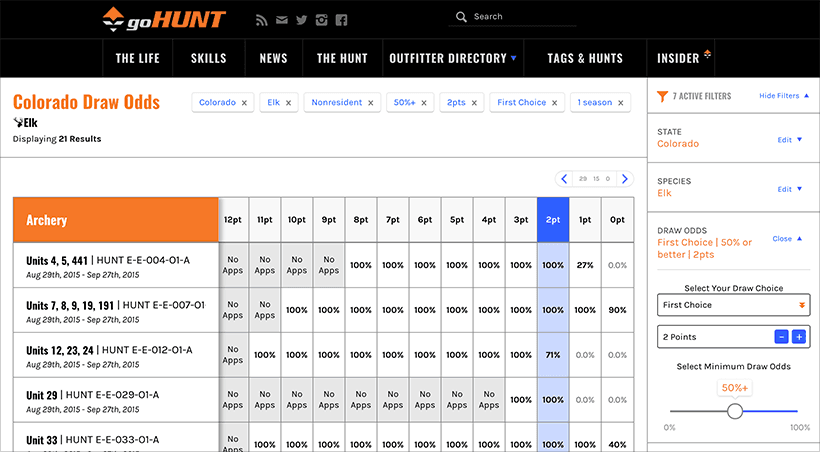
Task: Click Hide Filters link
Action: (784, 96)
